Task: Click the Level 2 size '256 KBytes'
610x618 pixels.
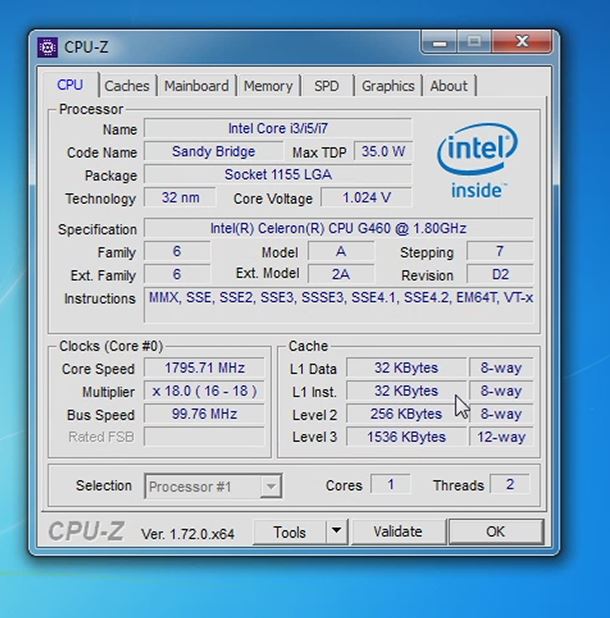Action: click(x=406, y=414)
